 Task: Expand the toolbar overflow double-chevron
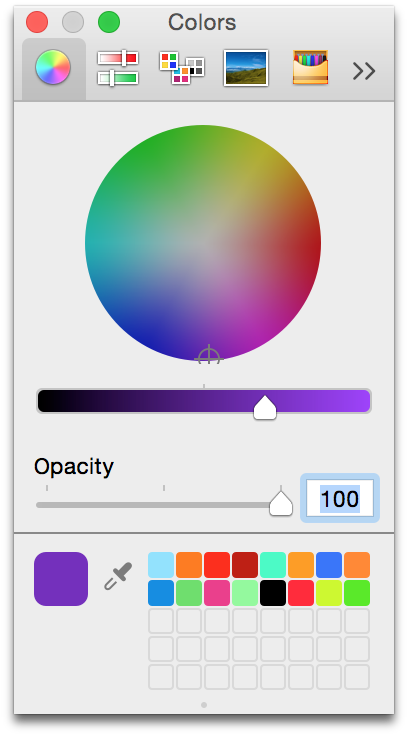pyautogui.click(x=364, y=71)
